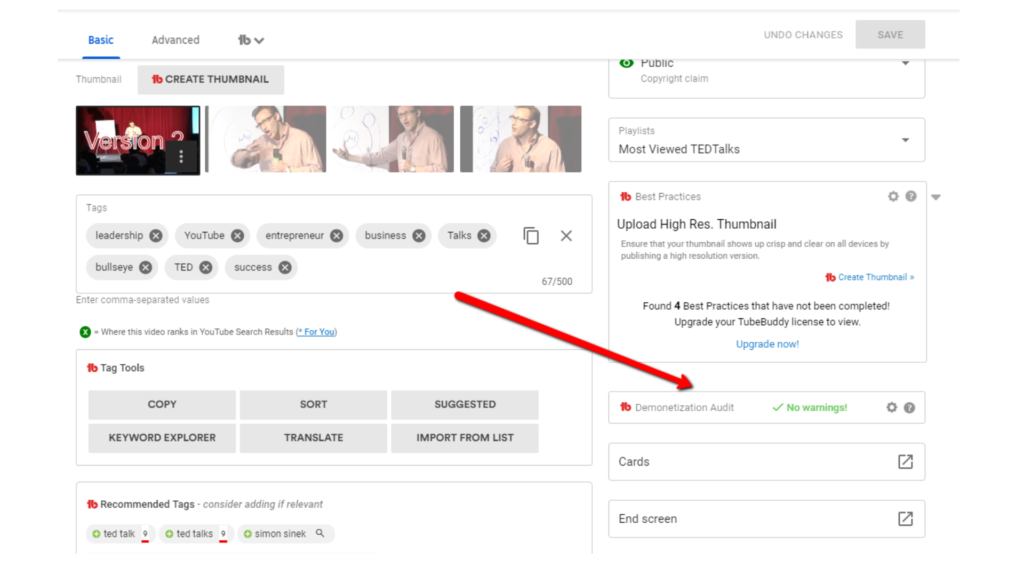The width and height of the screenshot is (1024, 576).
Task: Collapse the Best Practices panel arrow
Action: coord(936,197)
